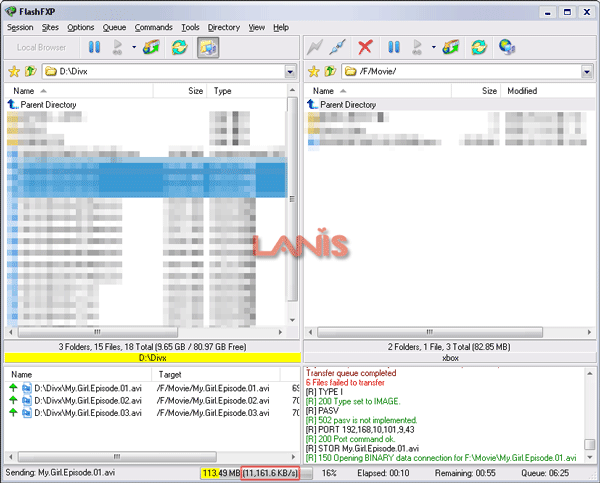Screen dimensions: 600x483
Task: Click the '6 Files failed to transfer' log line
Action: coord(345,382)
